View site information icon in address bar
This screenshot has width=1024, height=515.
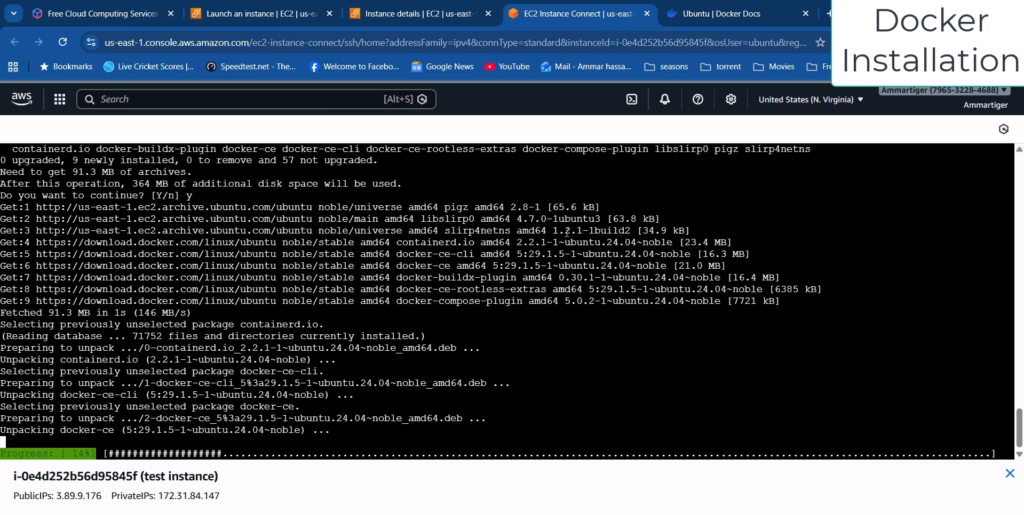point(91,42)
